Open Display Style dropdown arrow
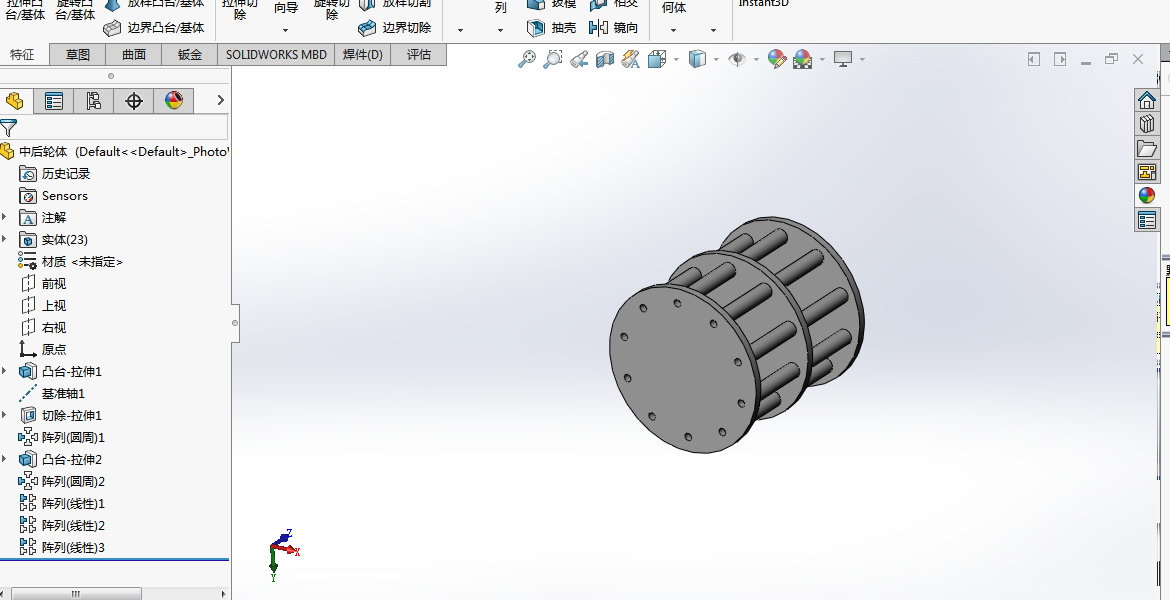Screen dimensions: 1170x600 (716, 59)
